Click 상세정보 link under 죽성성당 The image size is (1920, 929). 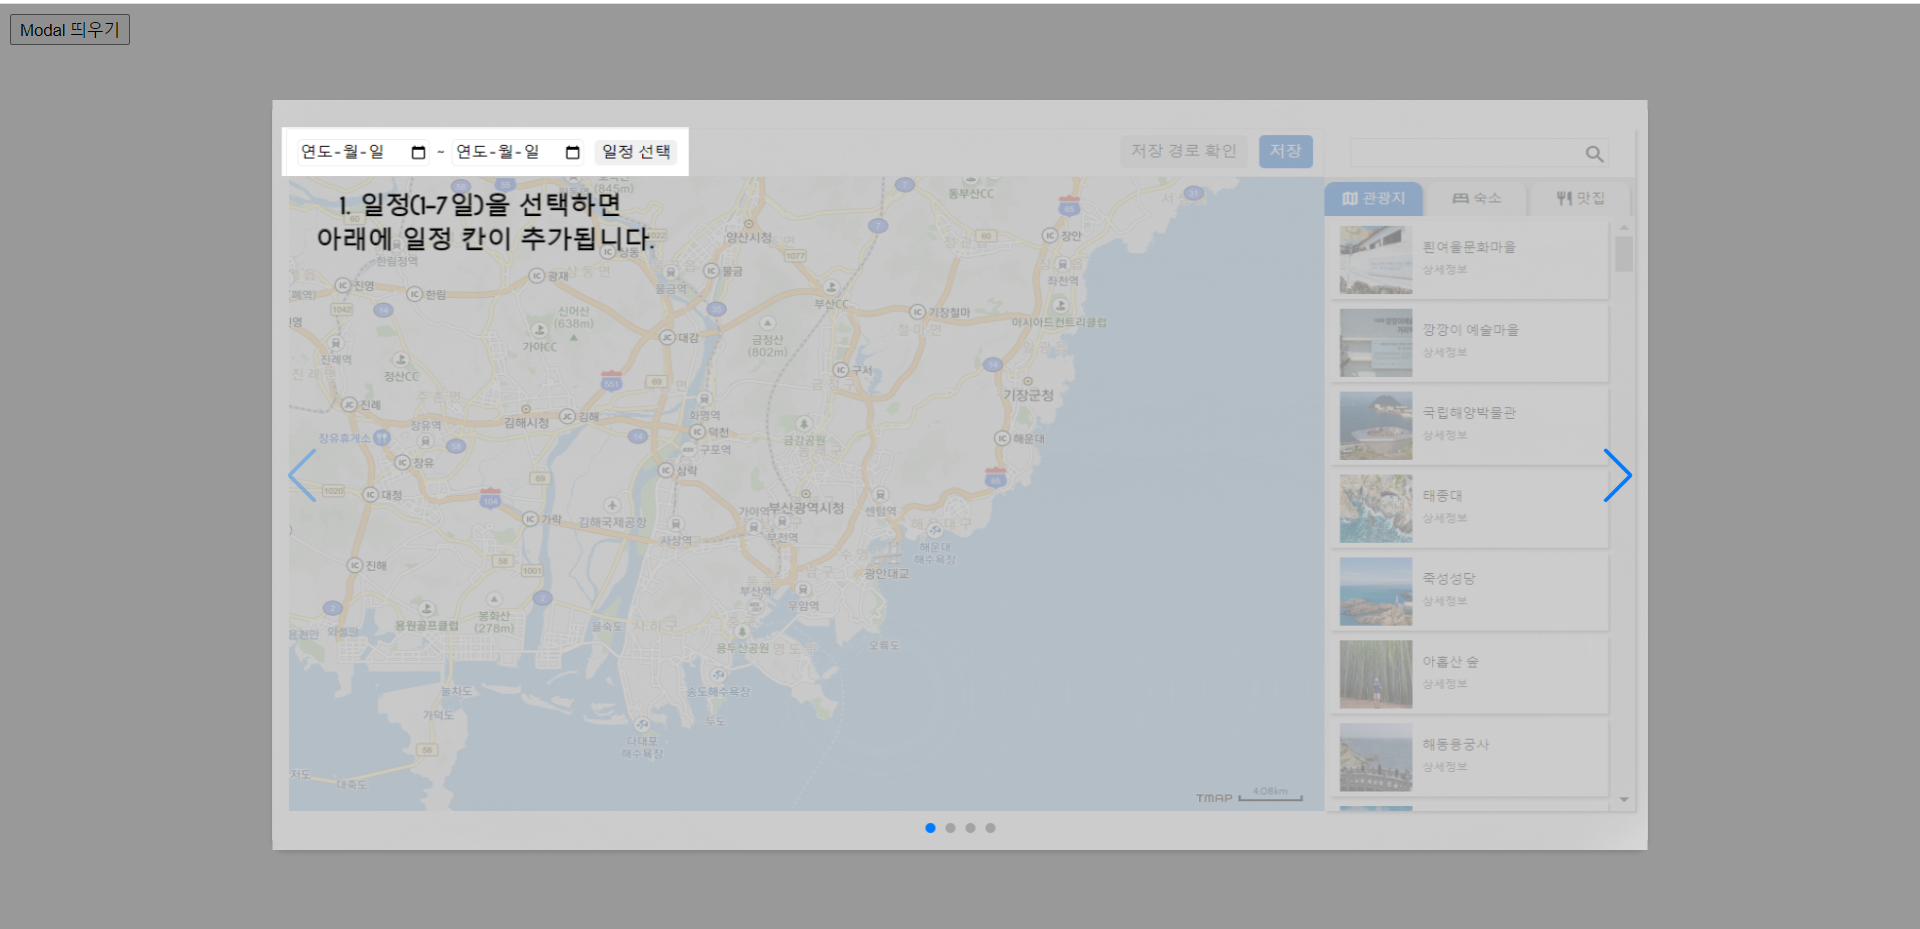tap(1445, 602)
